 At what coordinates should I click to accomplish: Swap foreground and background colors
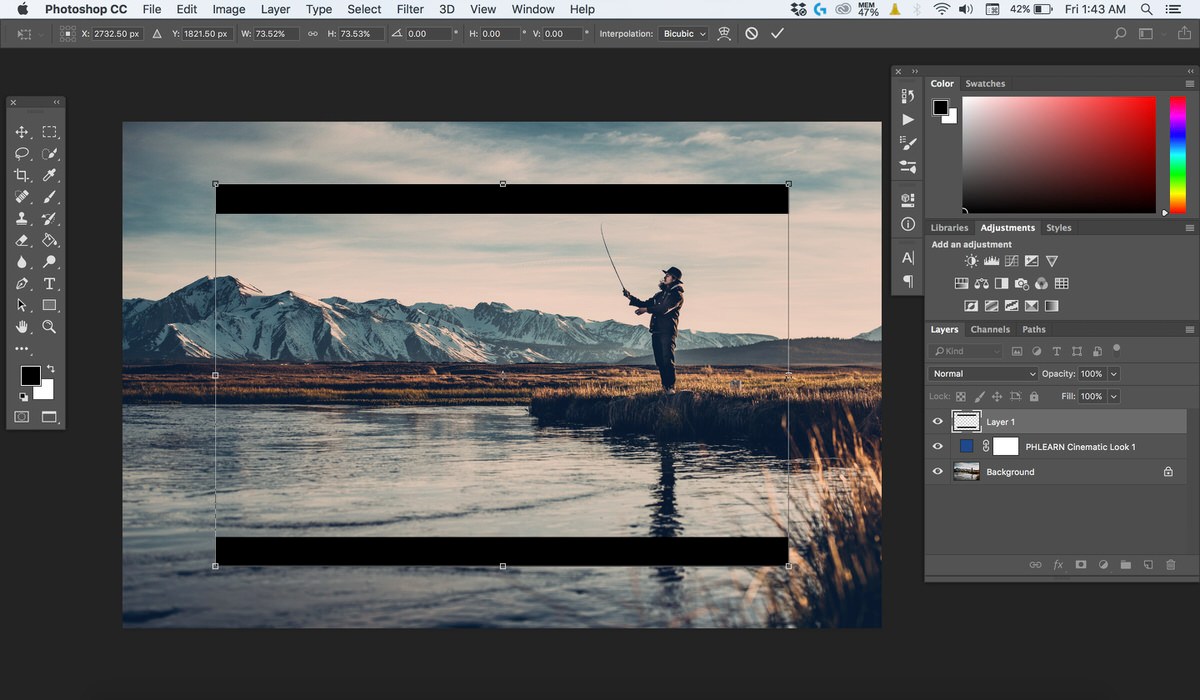point(50,370)
